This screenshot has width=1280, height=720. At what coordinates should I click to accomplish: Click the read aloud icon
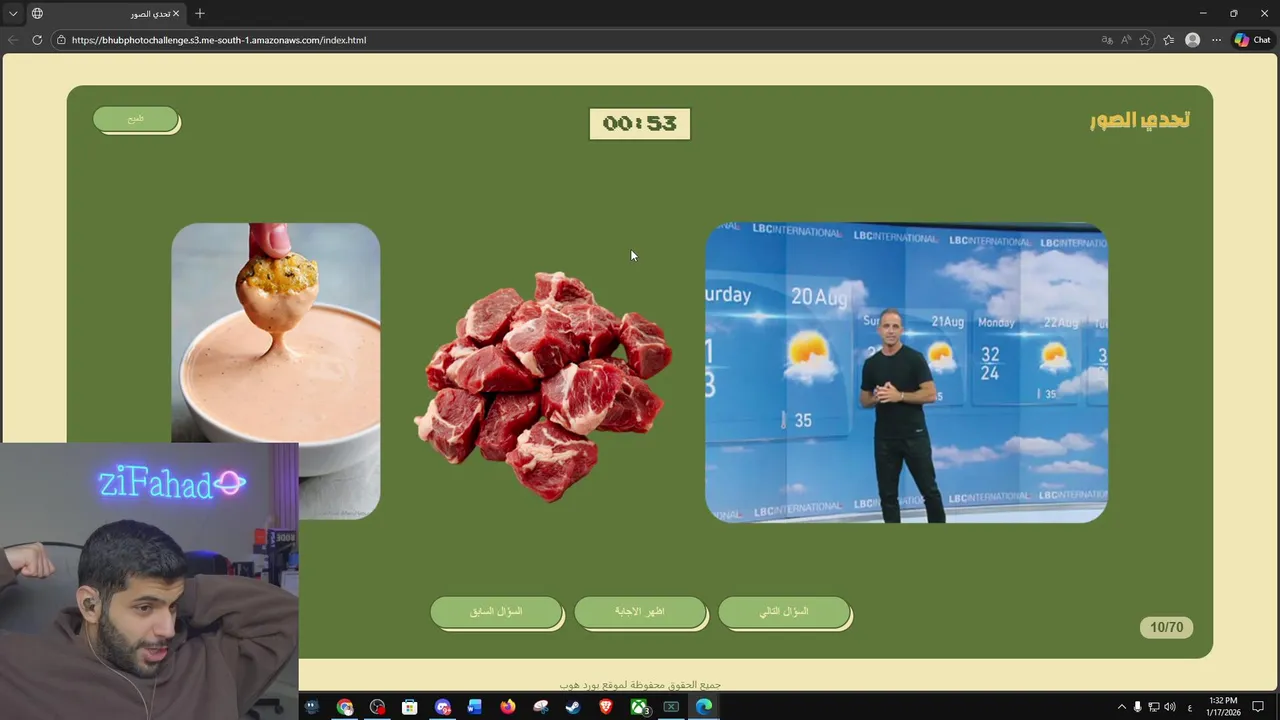tap(1126, 40)
